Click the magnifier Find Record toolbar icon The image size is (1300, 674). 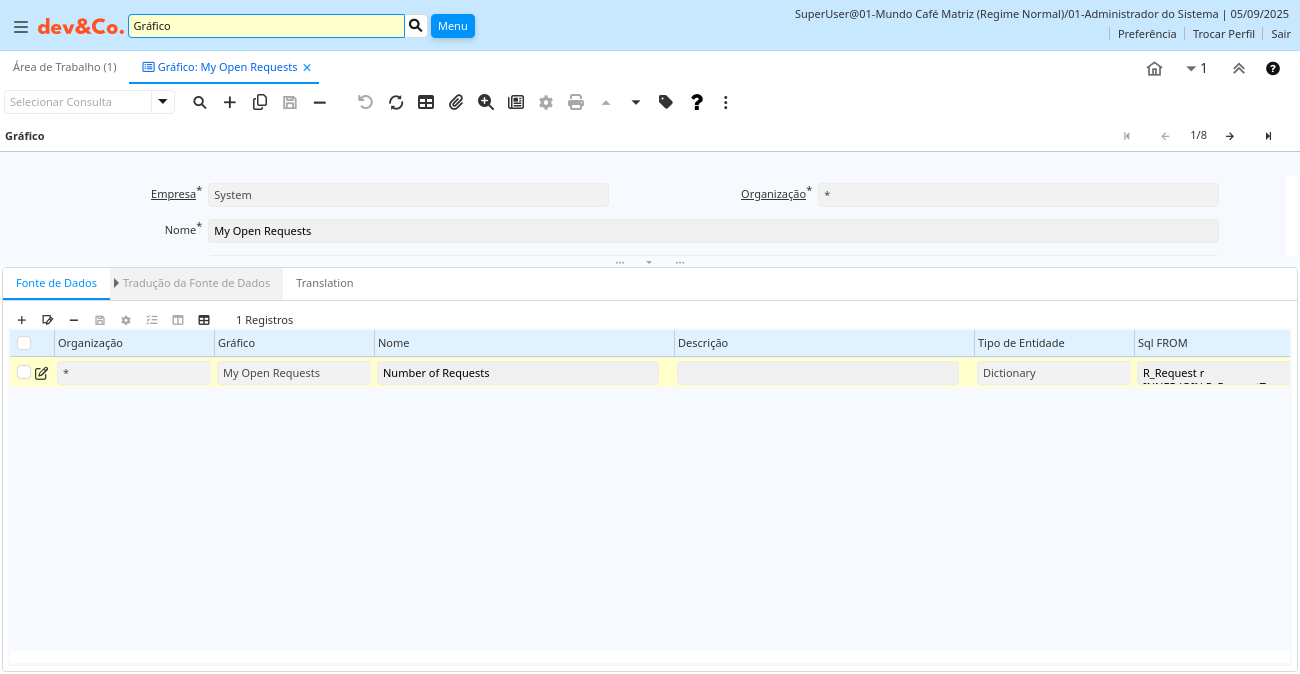pos(200,102)
